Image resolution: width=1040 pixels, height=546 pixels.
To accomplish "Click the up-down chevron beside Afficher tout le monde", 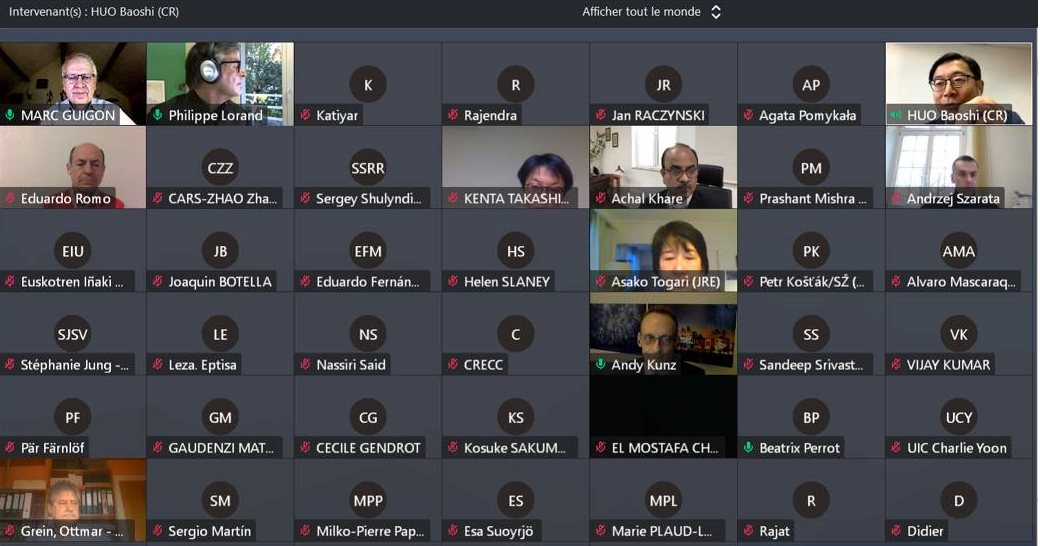I will click(x=716, y=12).
